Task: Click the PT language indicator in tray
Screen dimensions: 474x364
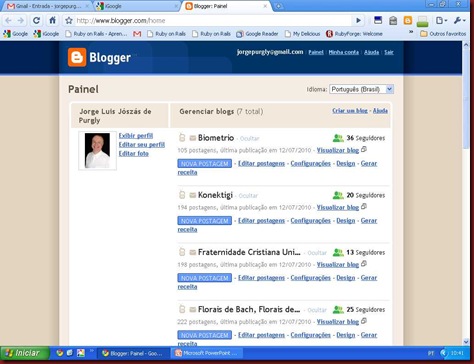Action: [431, 353]
